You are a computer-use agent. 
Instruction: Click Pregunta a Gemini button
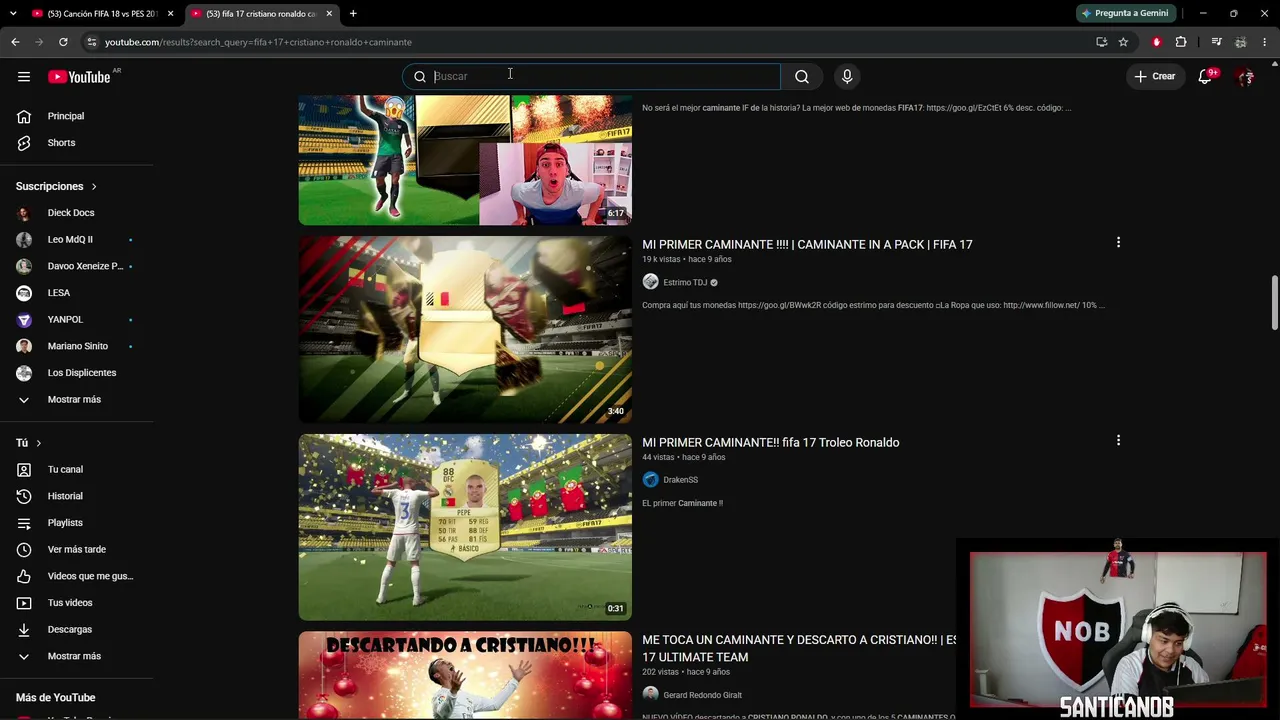[1124, 13]
